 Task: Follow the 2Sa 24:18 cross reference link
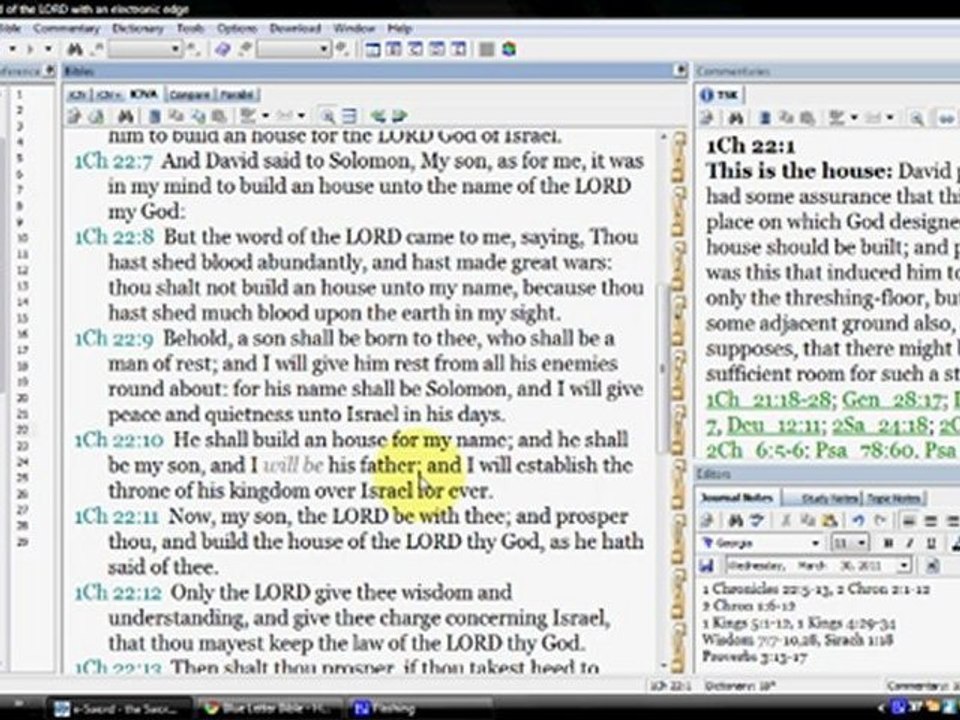coord(882,425)
